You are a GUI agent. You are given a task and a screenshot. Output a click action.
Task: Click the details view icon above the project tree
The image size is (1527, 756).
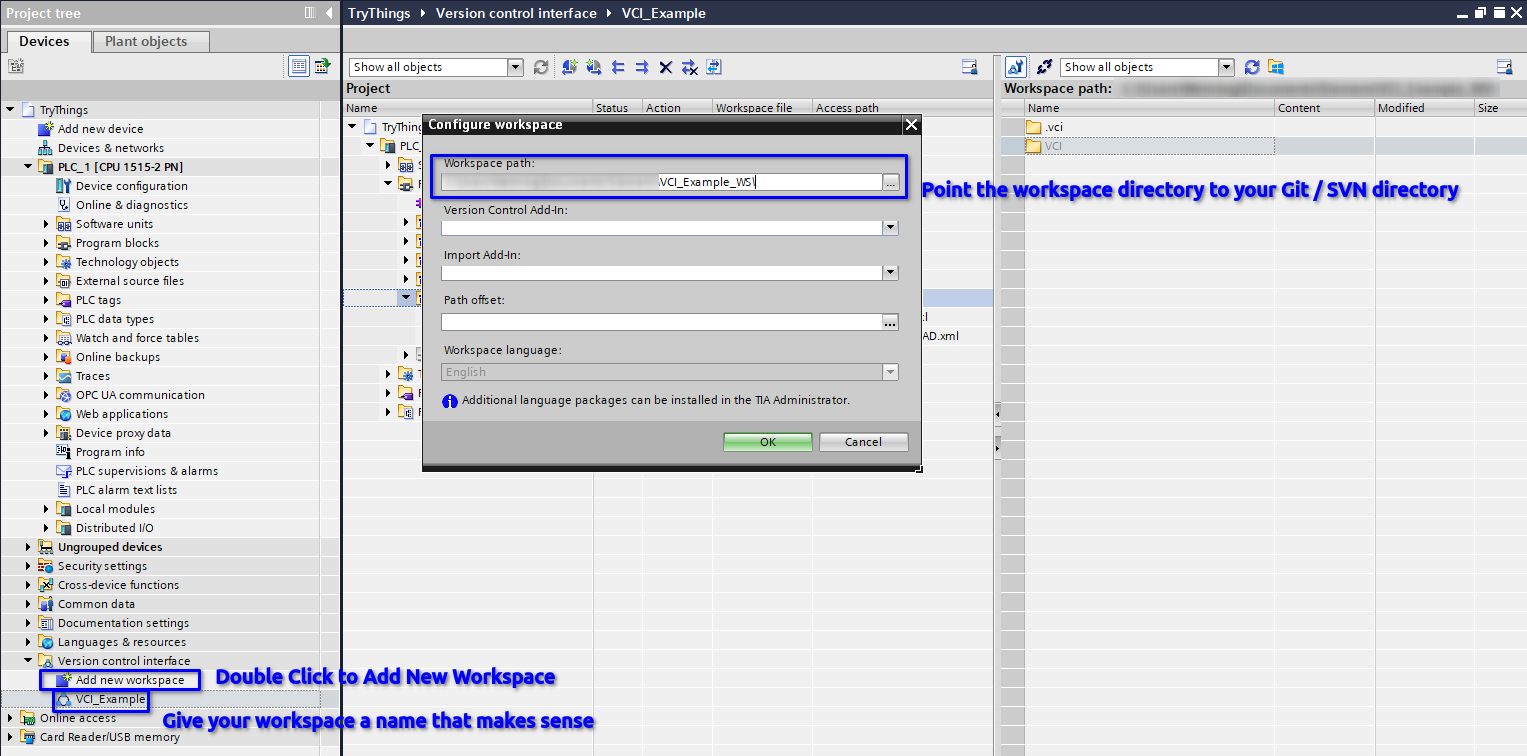point(299,65)
